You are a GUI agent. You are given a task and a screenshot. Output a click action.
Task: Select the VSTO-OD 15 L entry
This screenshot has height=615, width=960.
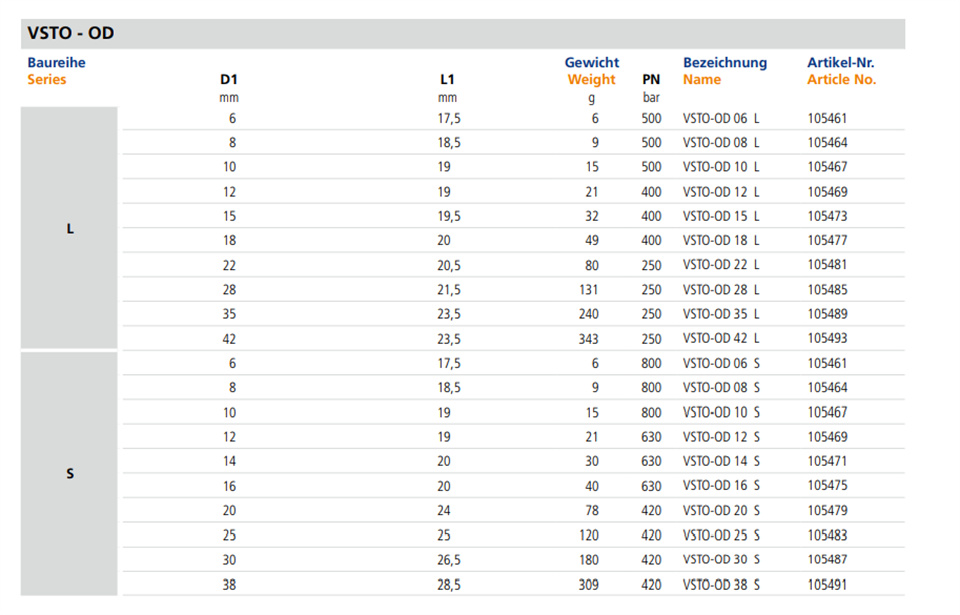pos(721,216)
